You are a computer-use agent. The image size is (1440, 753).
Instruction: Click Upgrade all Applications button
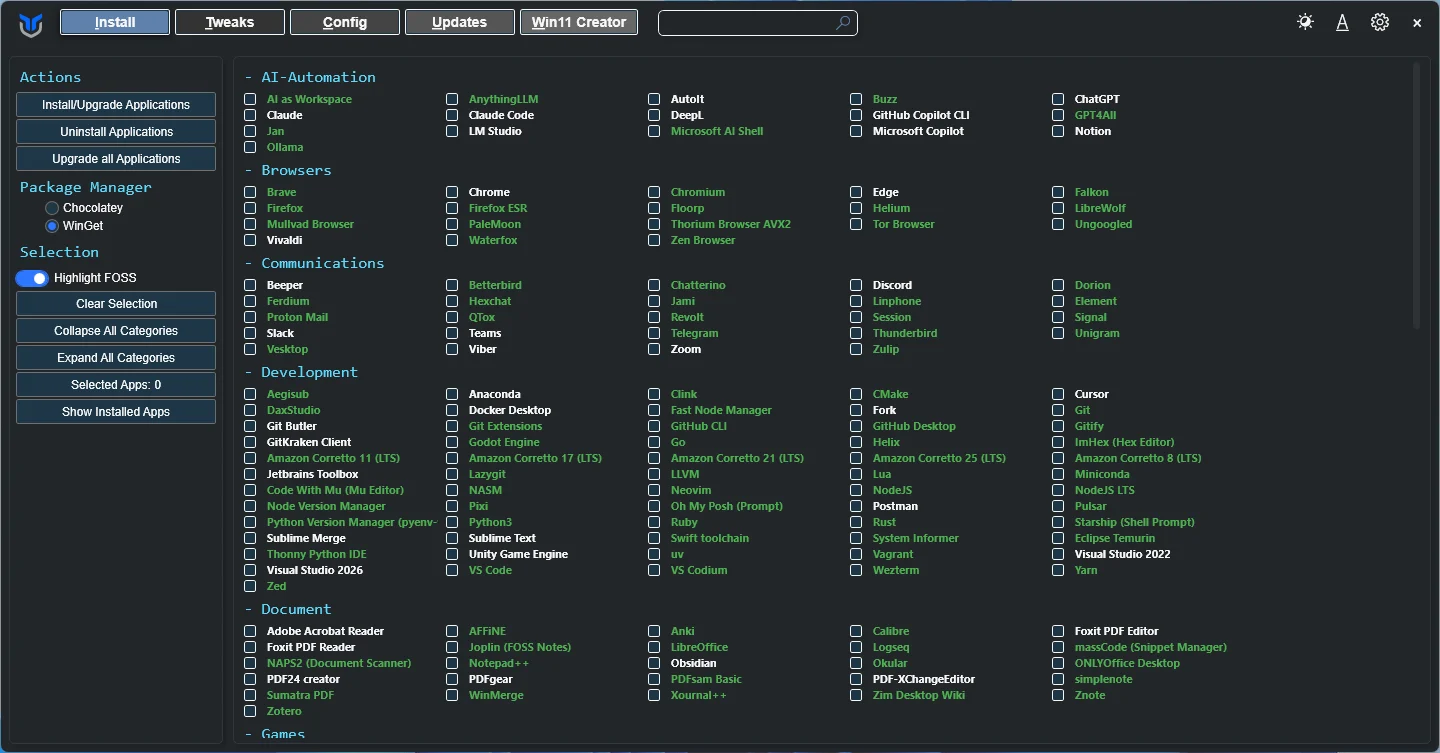click(x=116, y=159)
